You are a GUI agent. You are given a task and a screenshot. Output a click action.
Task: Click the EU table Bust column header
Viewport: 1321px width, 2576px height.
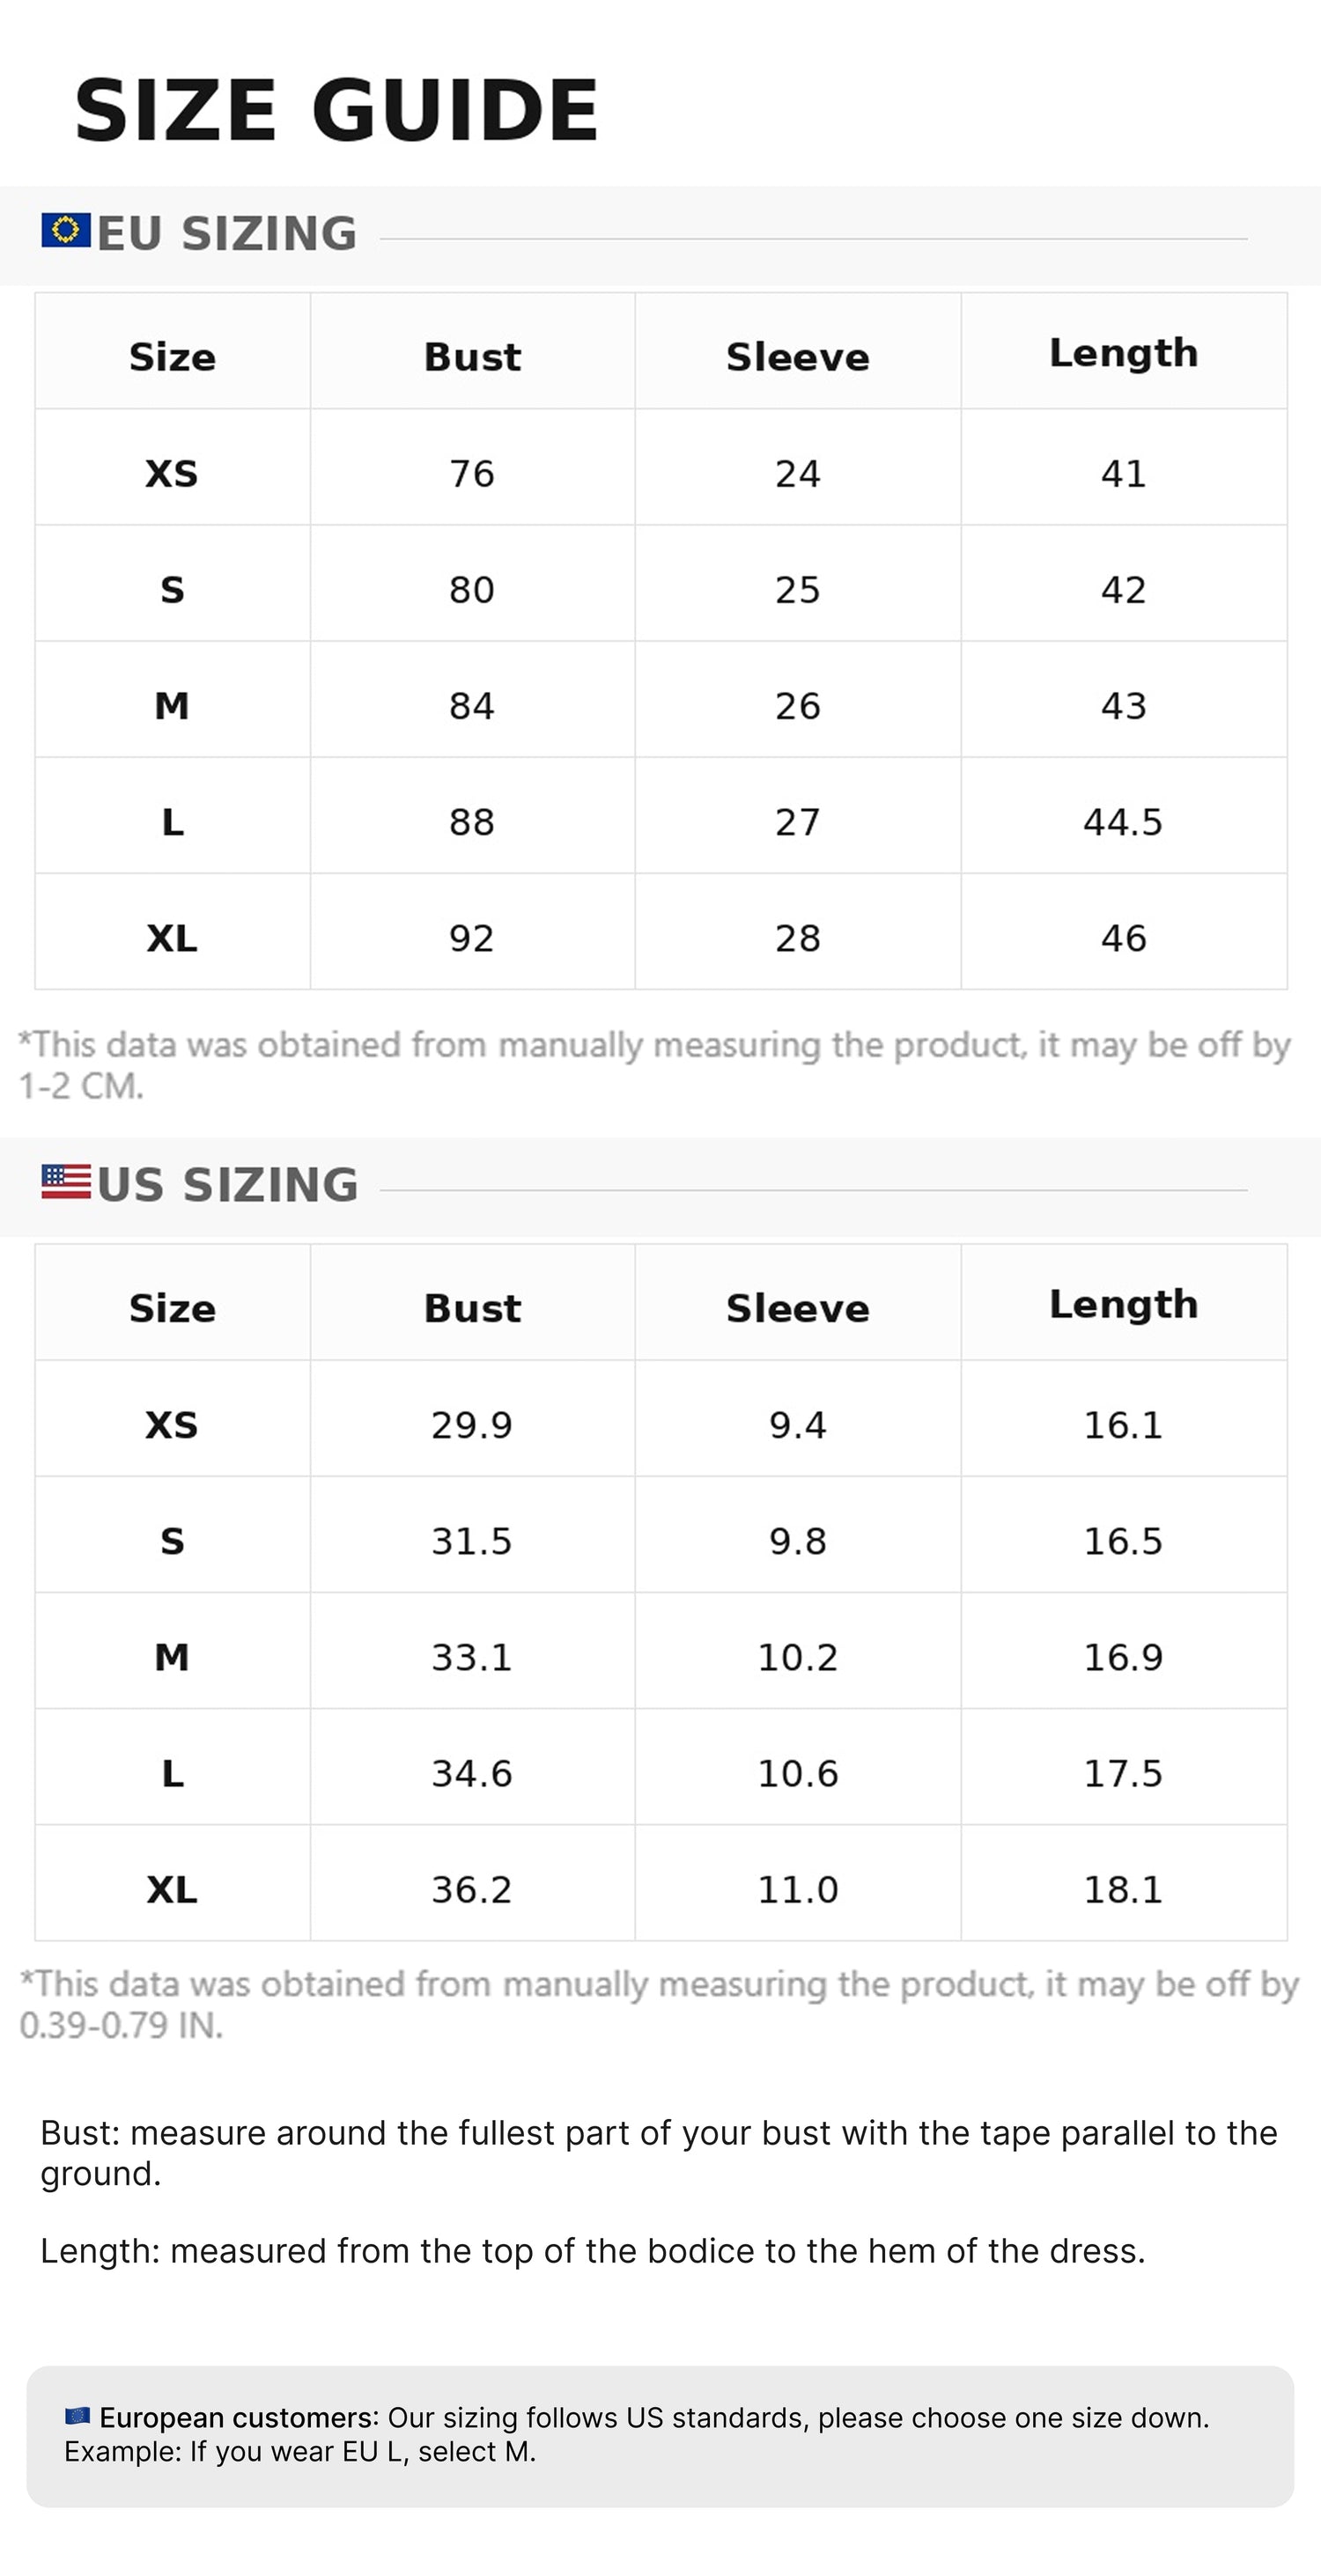(472, 356)
